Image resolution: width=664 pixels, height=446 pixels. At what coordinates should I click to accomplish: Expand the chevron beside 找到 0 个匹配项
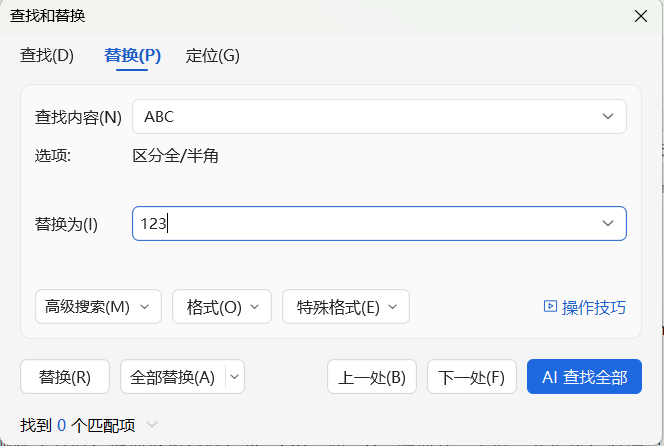(x=152, y=424)
